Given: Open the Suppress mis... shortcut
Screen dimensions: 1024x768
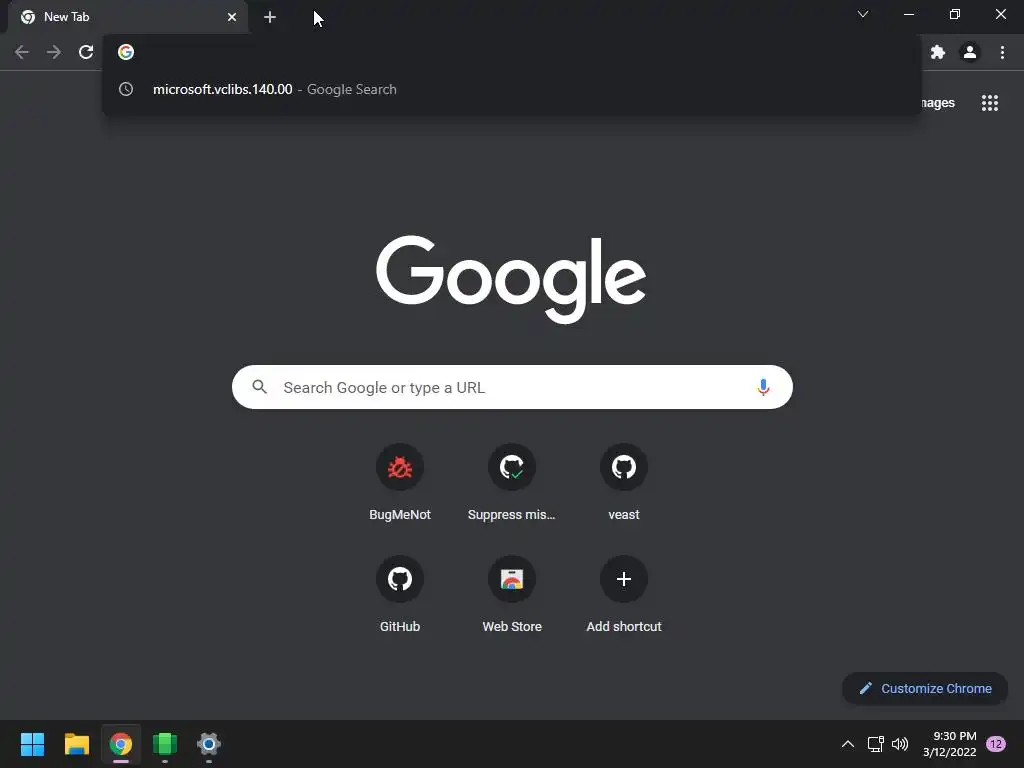Looking at the screenshot, I should pos(511,483).
